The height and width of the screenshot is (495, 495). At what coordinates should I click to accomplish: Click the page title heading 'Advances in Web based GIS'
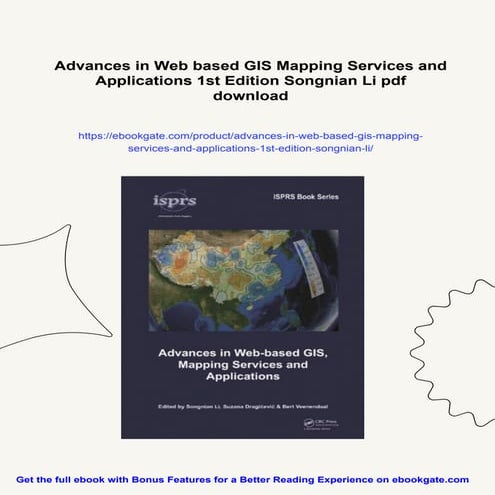[250, 80]
